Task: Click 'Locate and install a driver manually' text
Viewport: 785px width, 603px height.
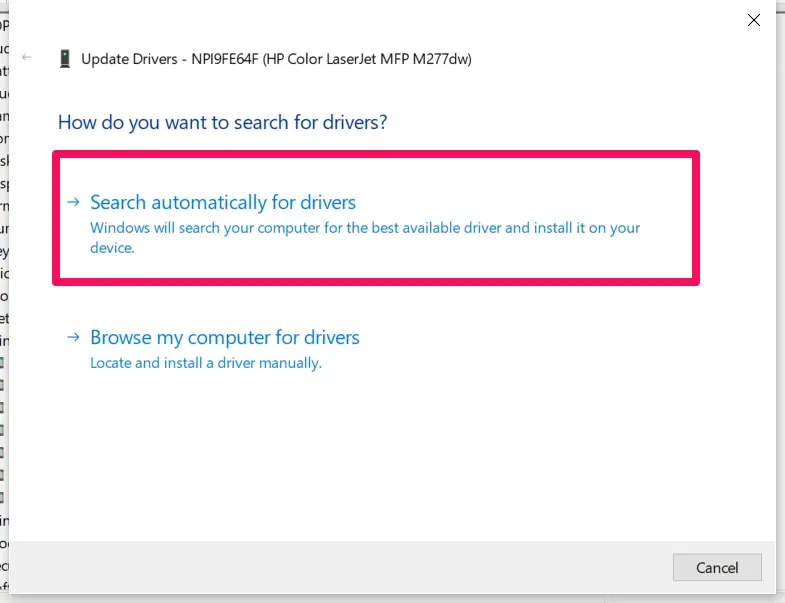Action: pos(206,363)
